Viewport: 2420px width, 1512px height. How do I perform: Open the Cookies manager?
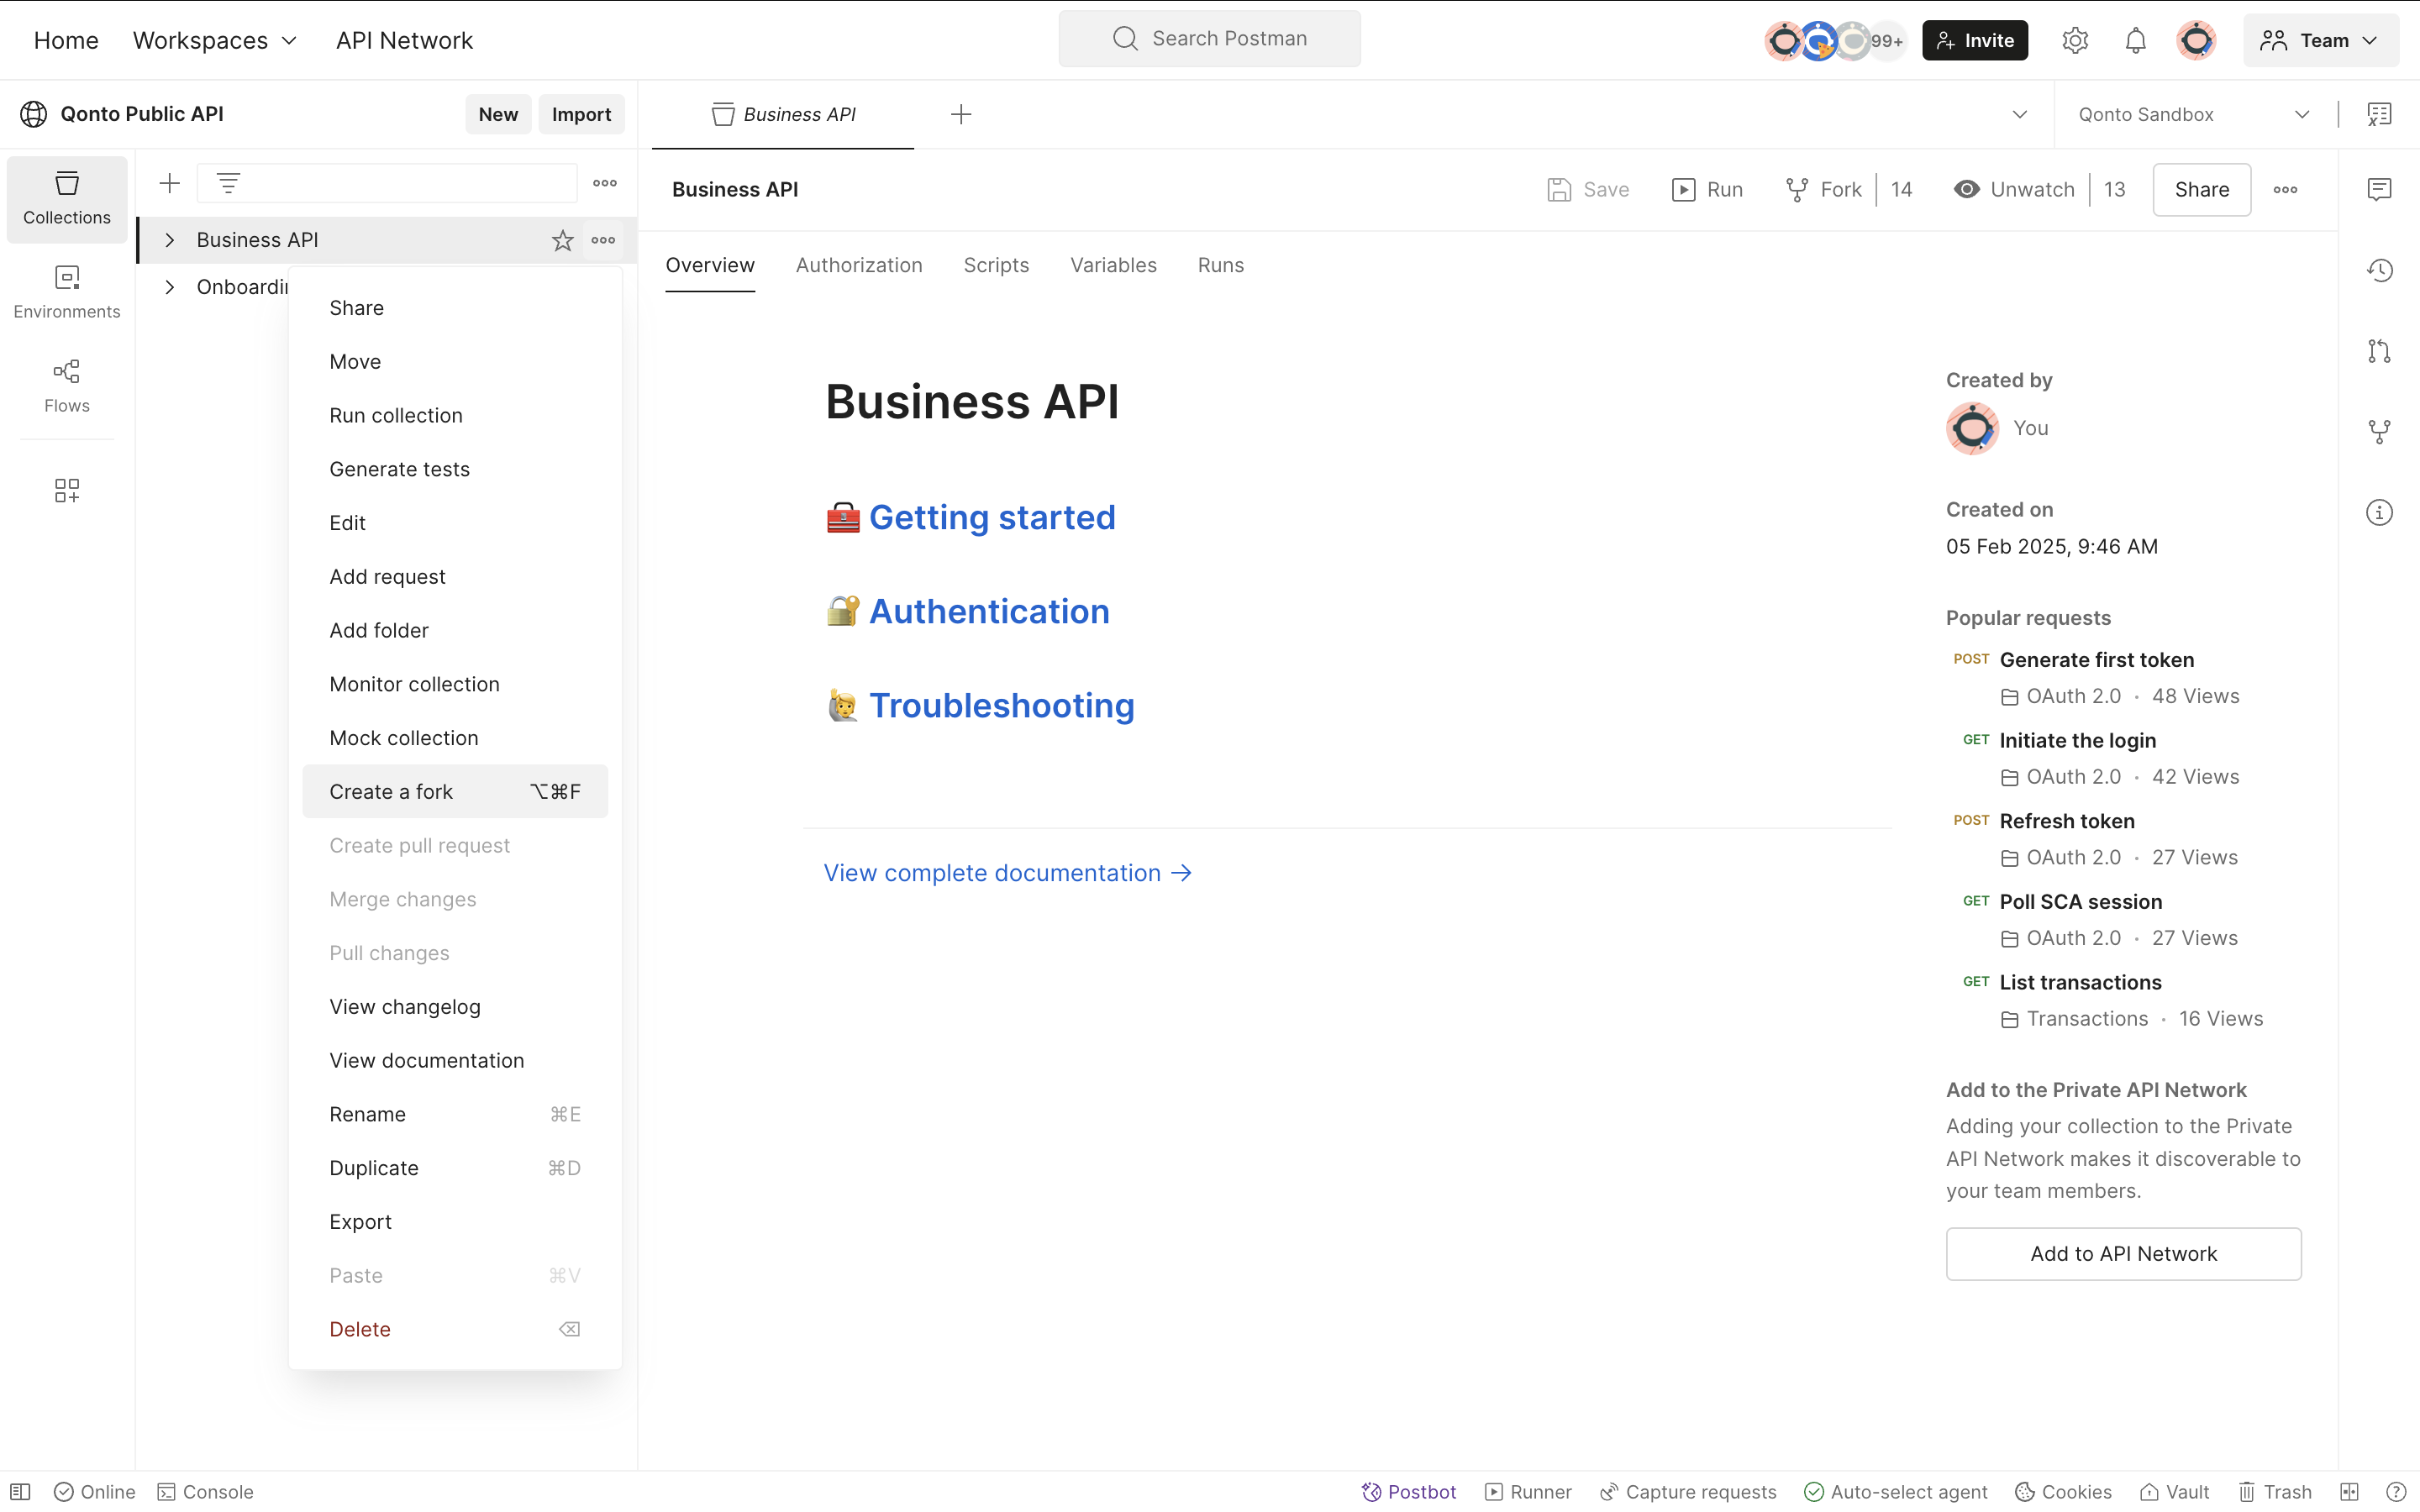[x=2063, y=1491]
